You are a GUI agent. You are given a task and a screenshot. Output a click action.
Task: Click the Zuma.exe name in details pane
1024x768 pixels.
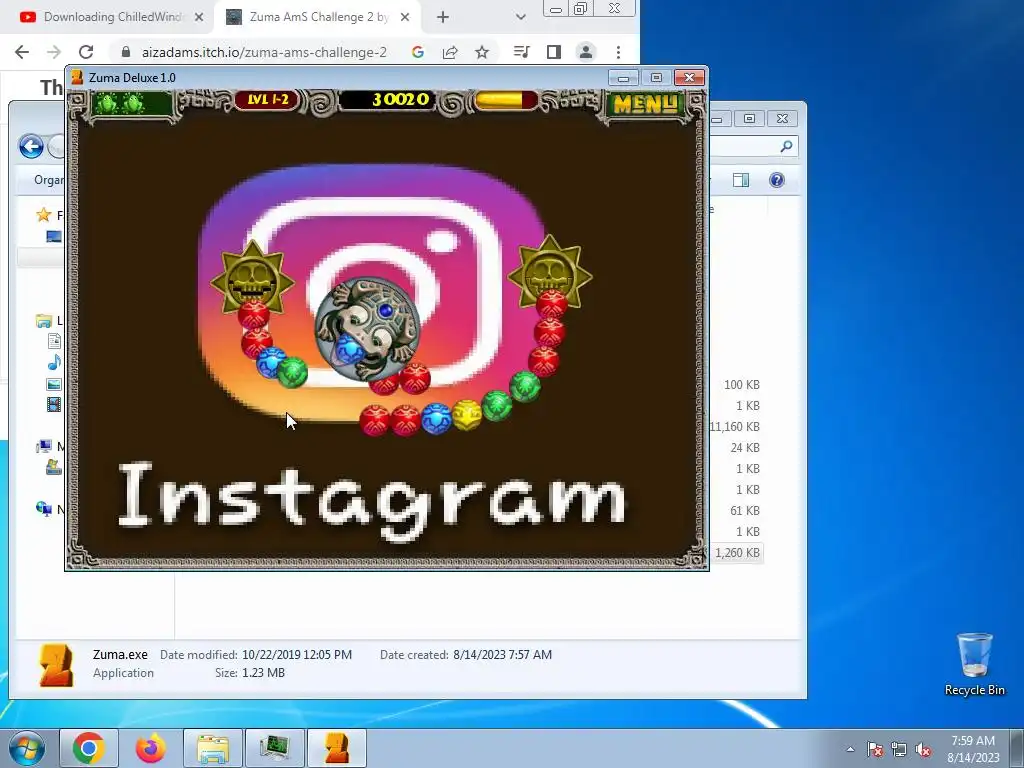120,654
